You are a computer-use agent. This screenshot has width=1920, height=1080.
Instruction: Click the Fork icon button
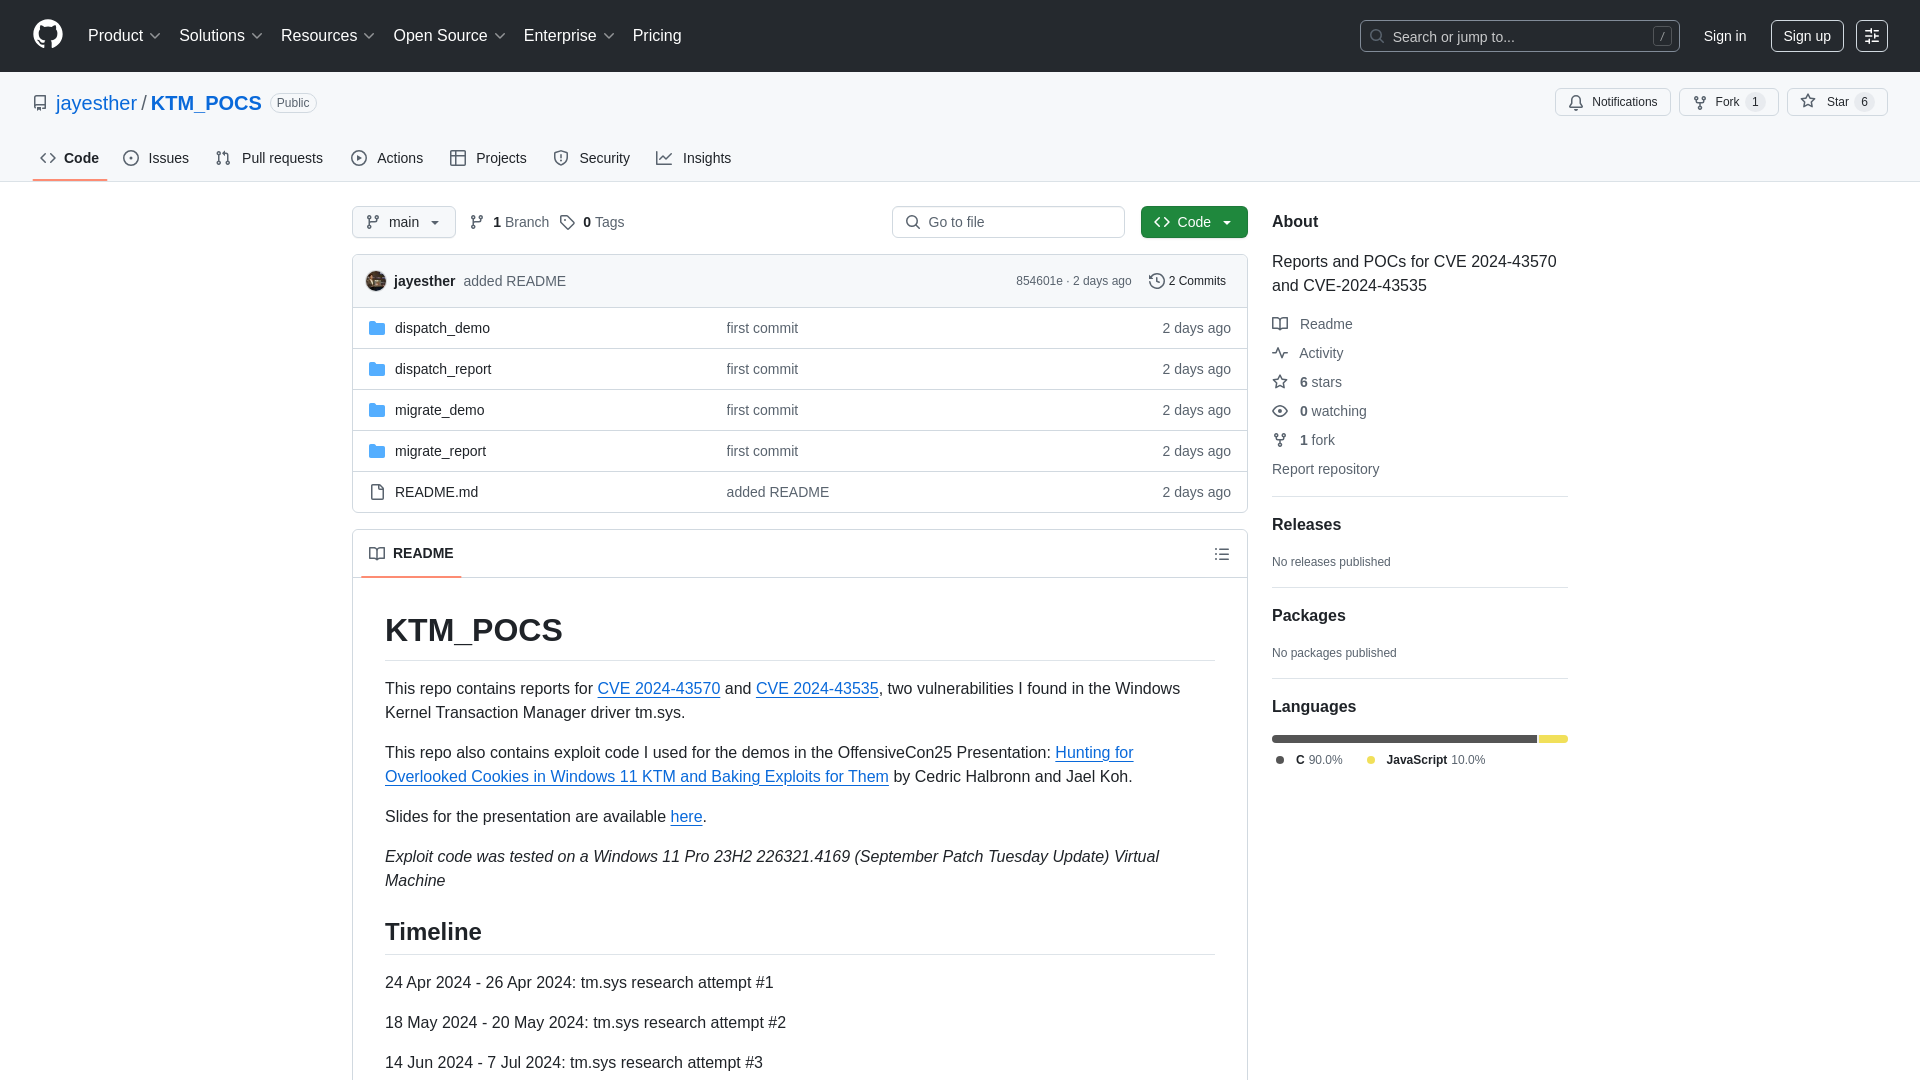pyautogui.click(x=1699, y=102)
